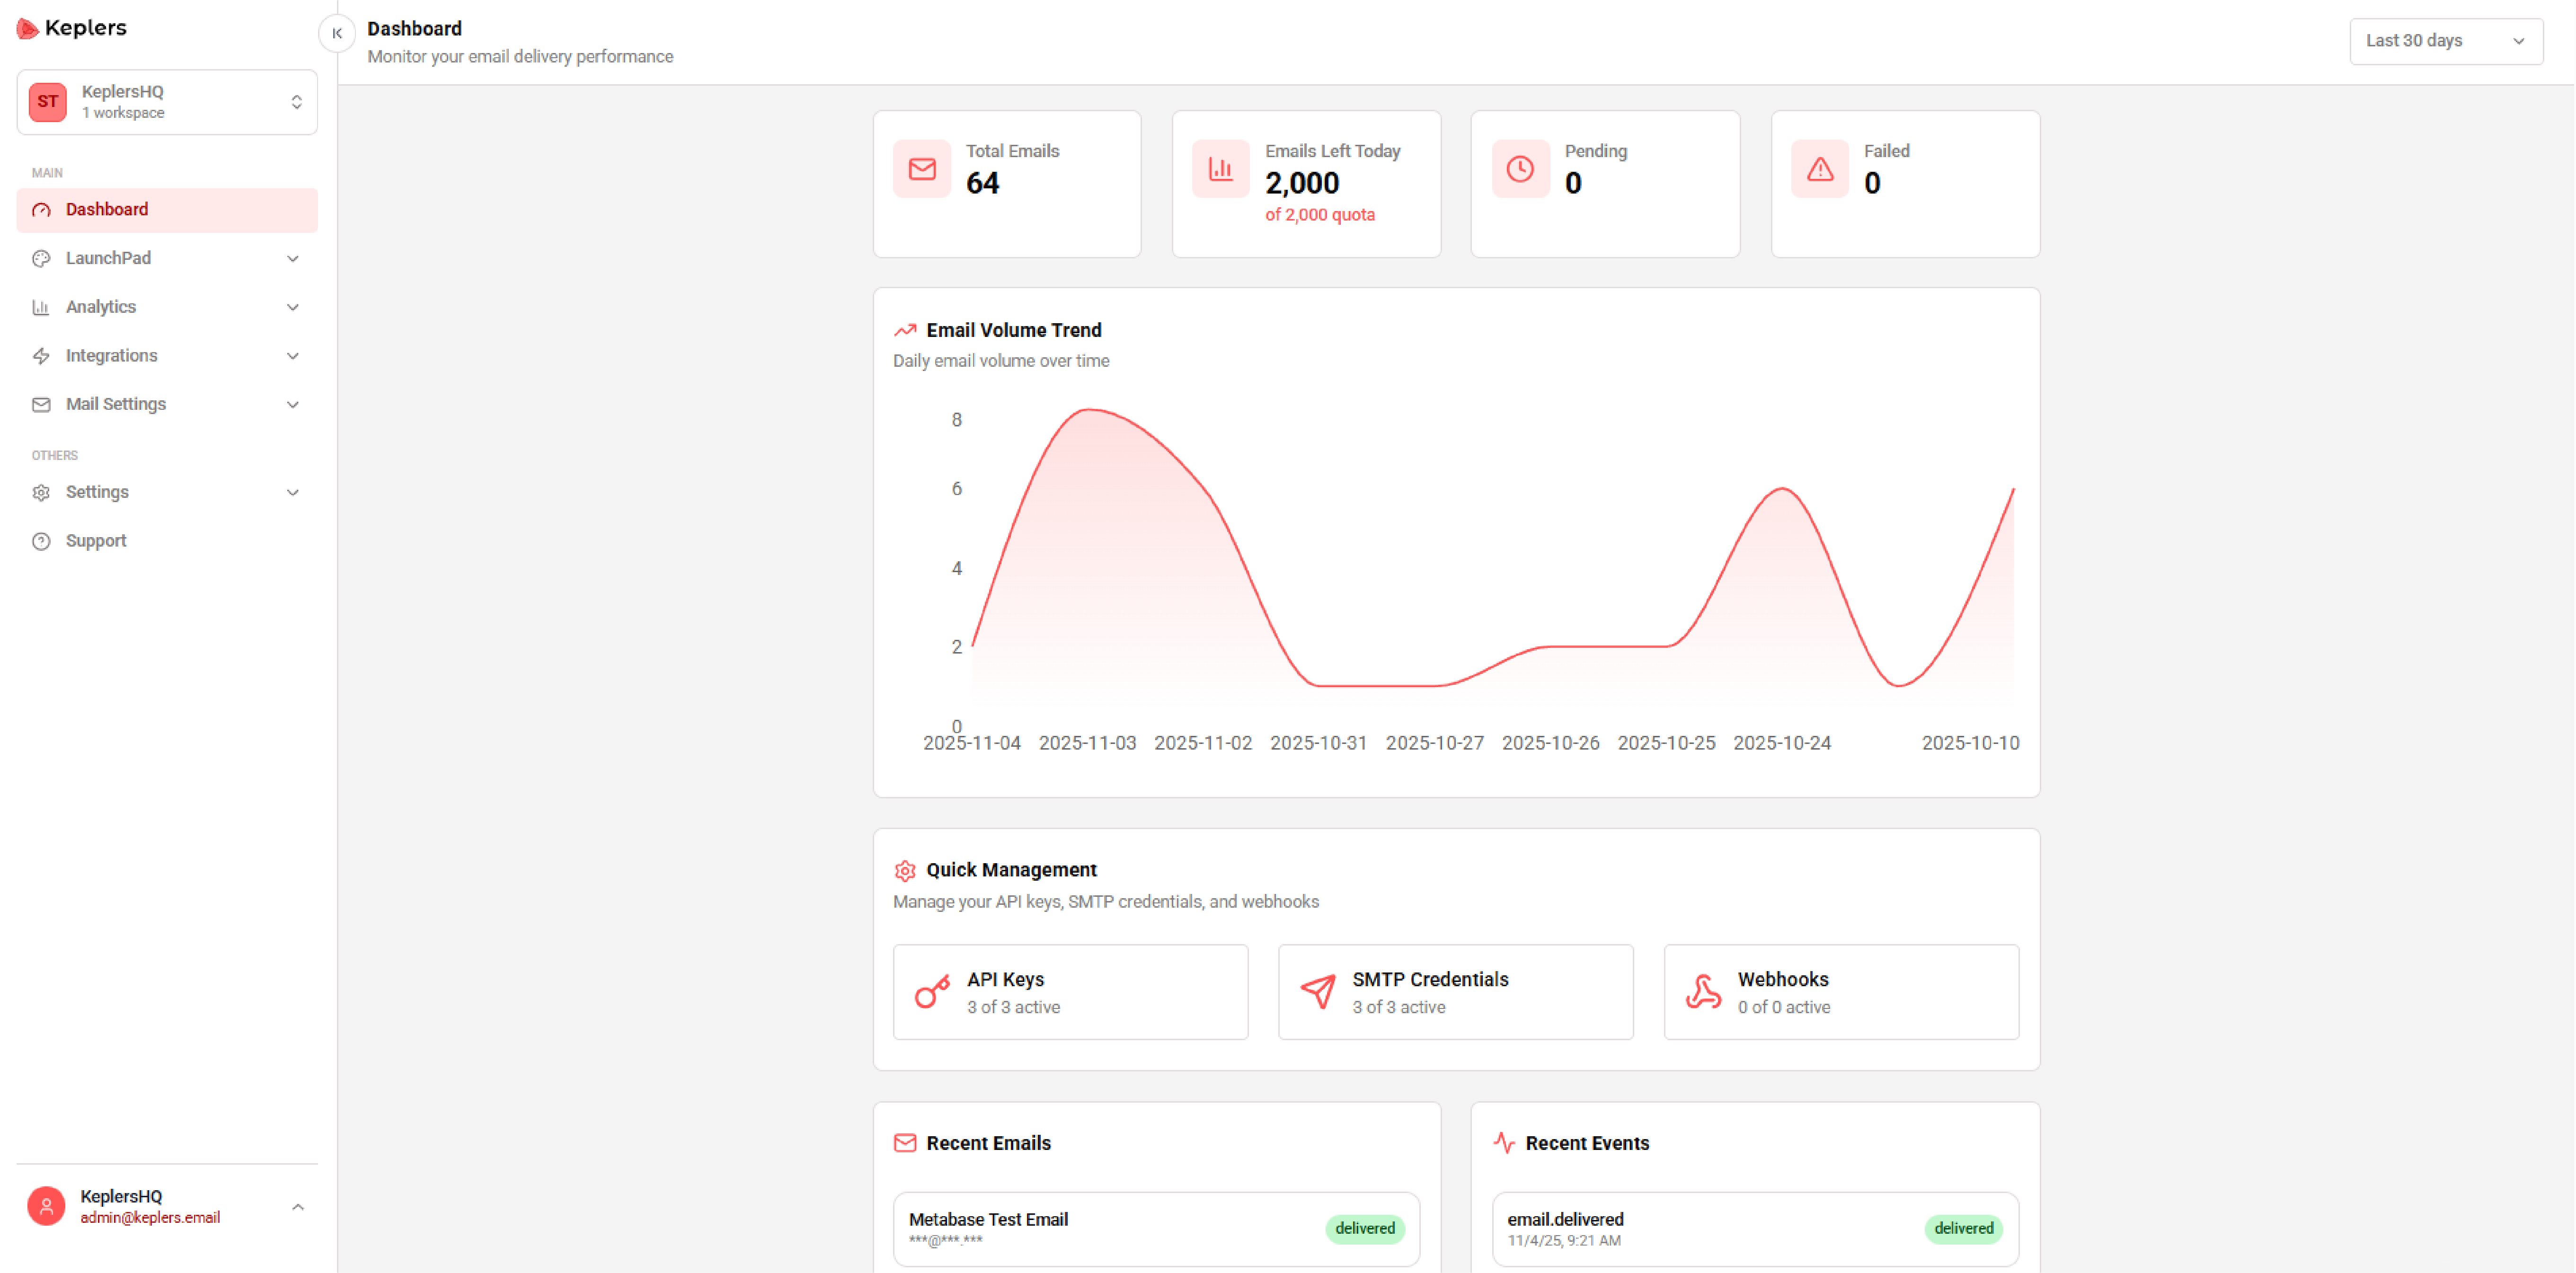Click the Total Emails envelope icon
Screen dimensions: 2576x1273
click(921, 169)
